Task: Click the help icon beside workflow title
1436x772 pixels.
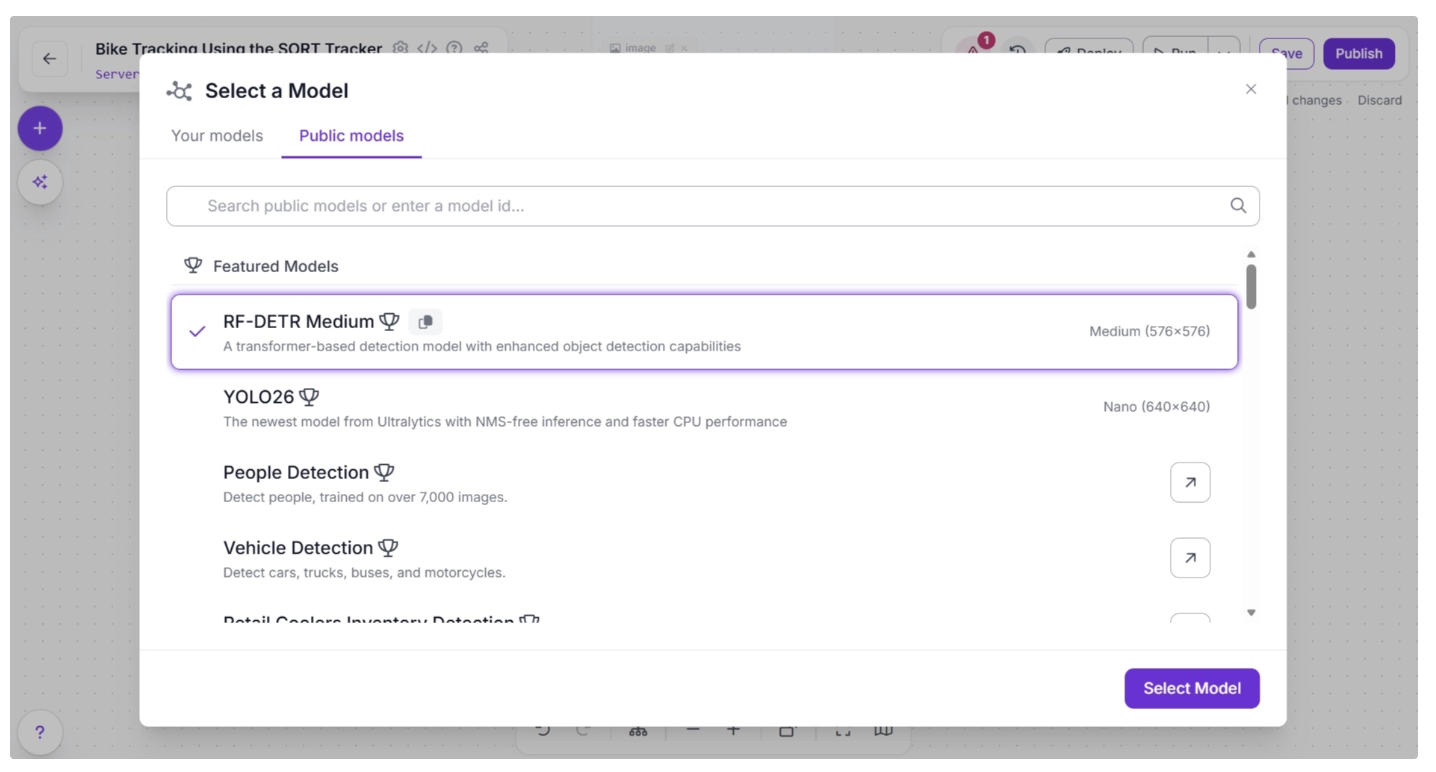Action: click(x=454, y=48)
